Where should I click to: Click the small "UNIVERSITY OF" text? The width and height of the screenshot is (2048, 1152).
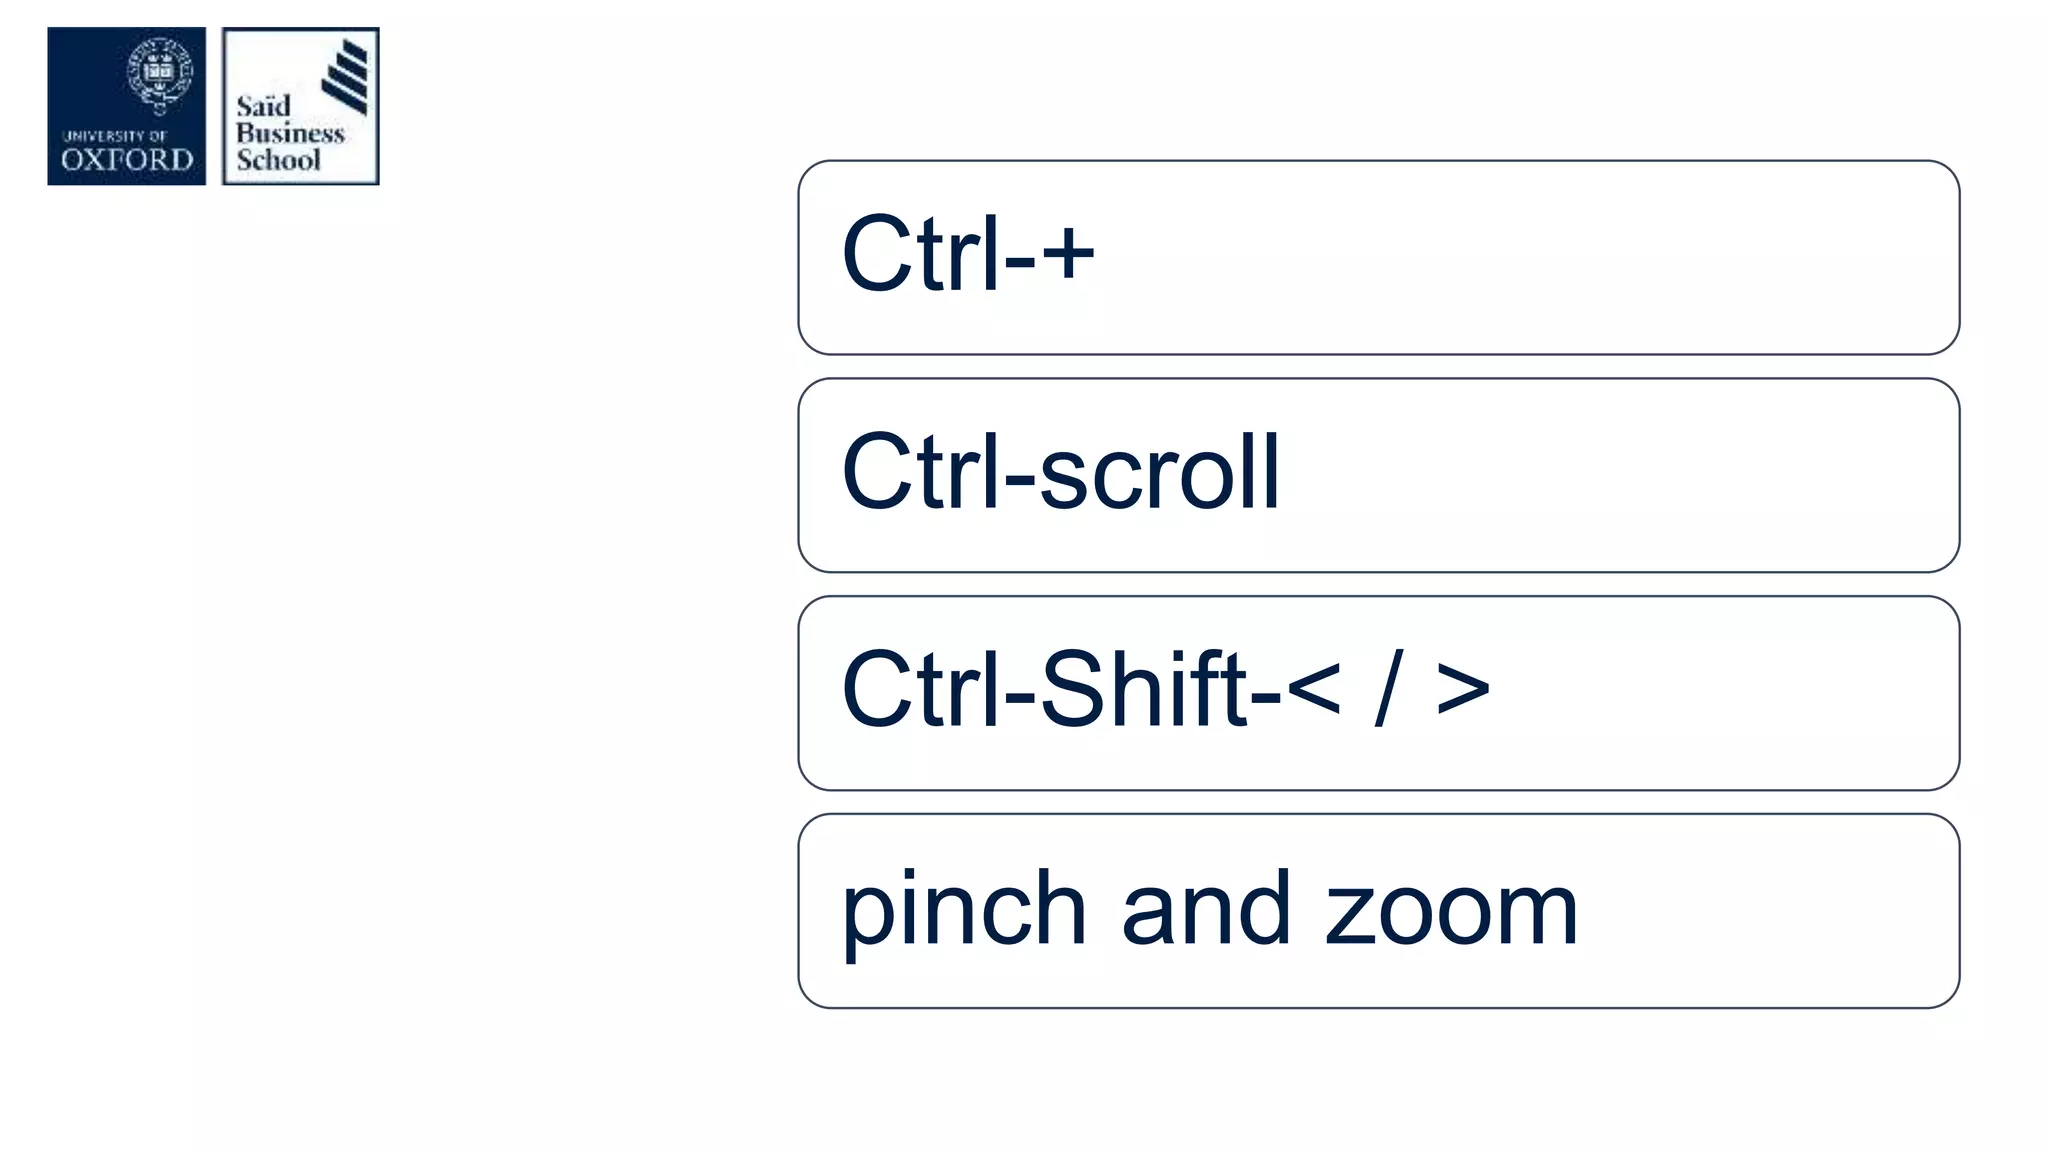point(114,136)
